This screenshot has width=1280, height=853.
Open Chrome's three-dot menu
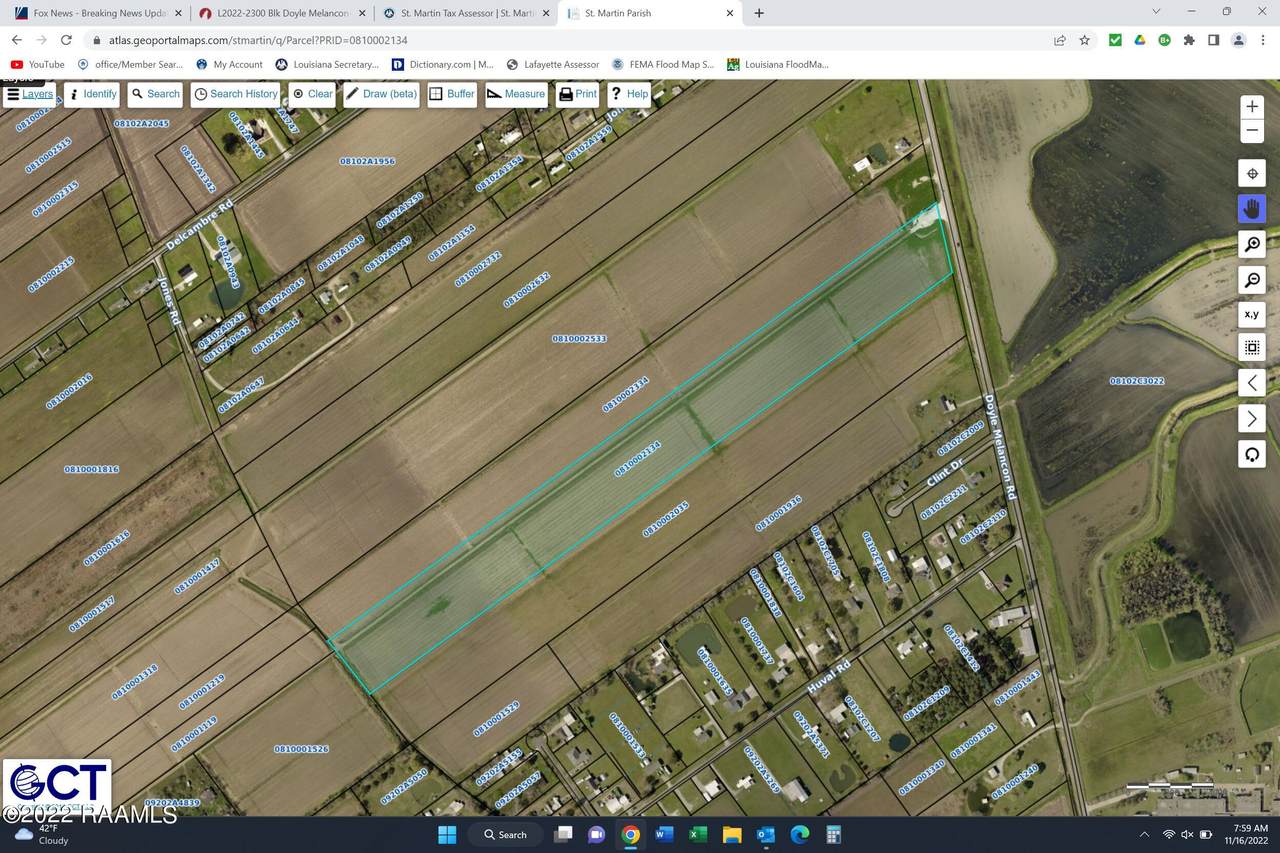click(1262, 40)
